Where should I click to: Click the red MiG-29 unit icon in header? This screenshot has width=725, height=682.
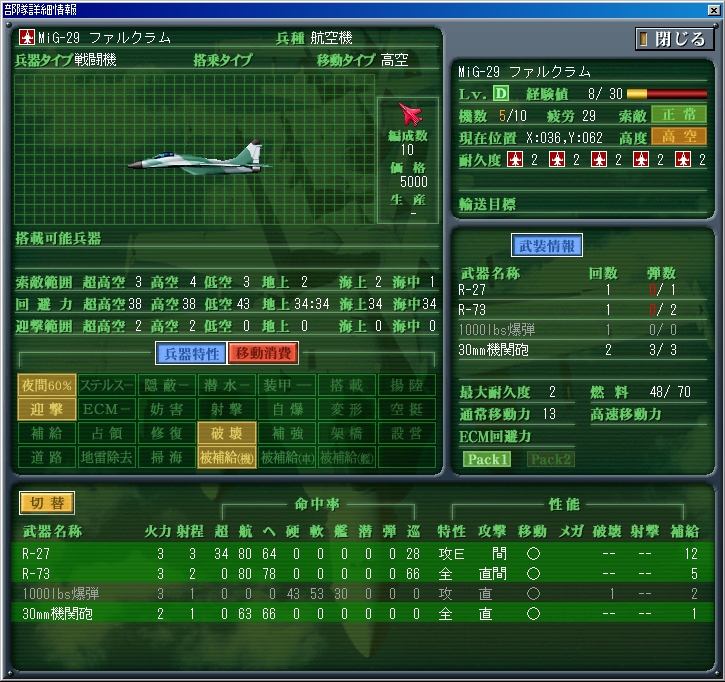click(27, 37)
